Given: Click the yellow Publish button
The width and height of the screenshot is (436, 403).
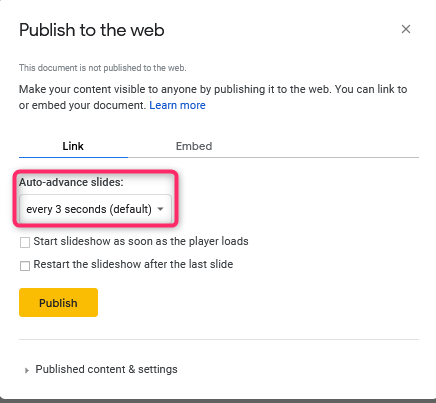Looking at the screenshot, I should pyautogui.click(x=58, y=303).
